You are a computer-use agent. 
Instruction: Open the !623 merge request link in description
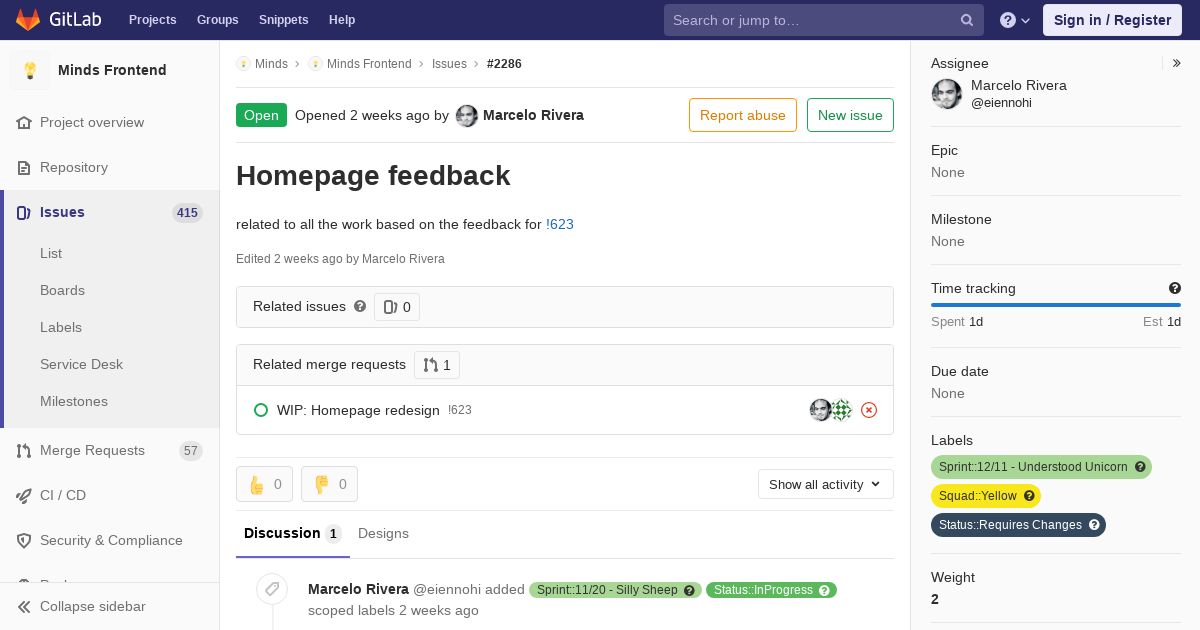[x=560, y=224]
